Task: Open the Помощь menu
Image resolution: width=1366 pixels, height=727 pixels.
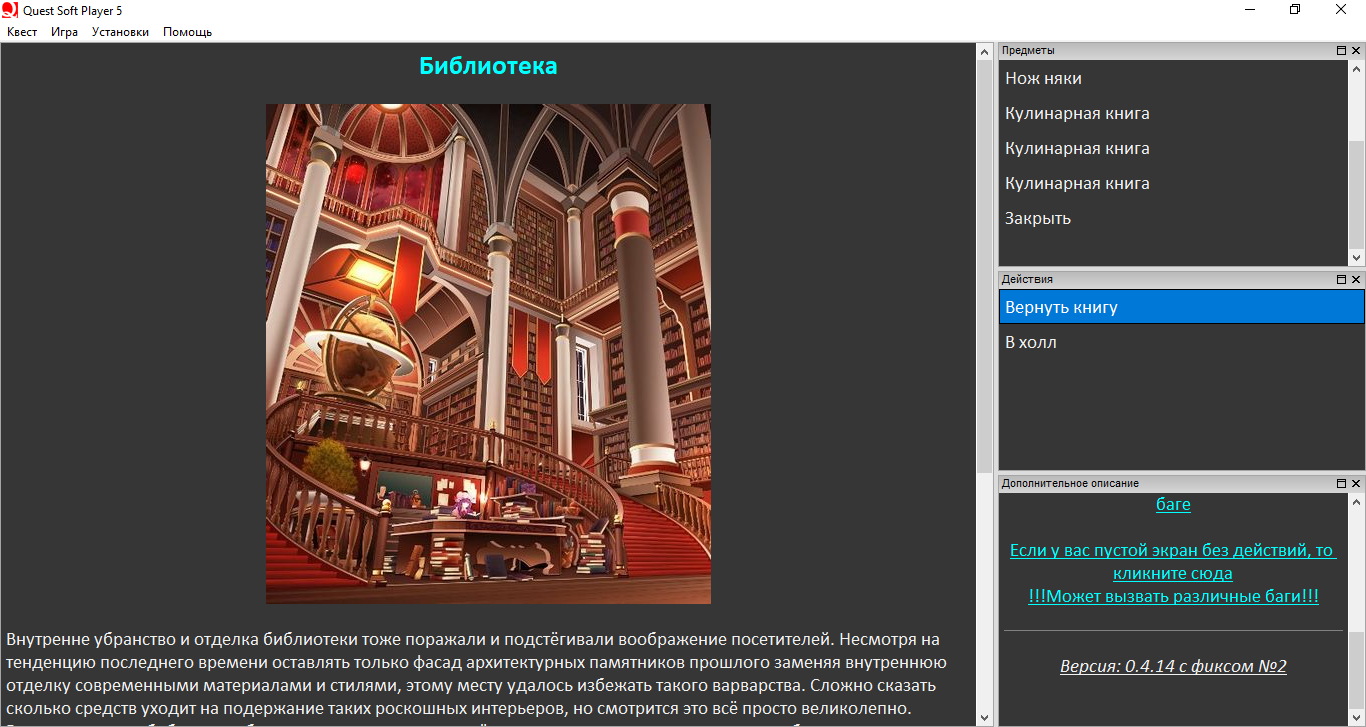Action: 187,32
